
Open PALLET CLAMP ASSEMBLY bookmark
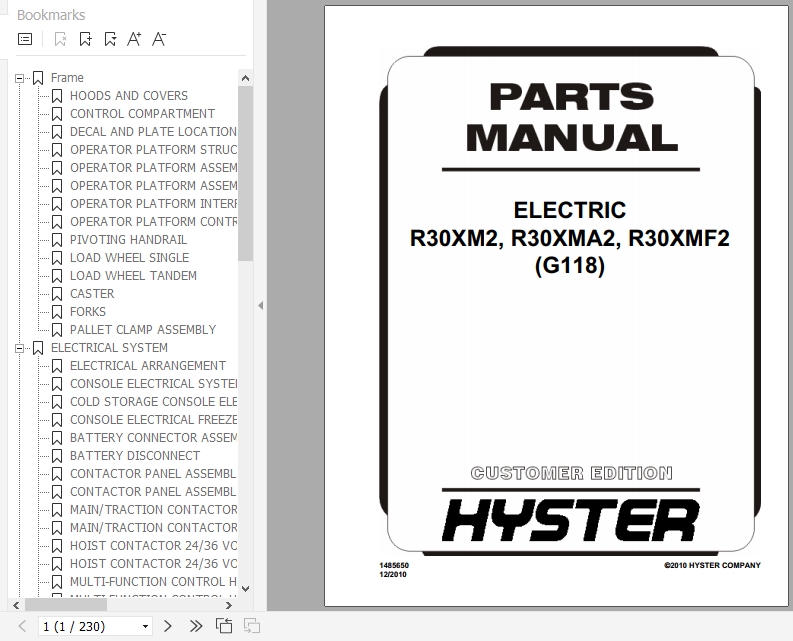coord(143,330)
